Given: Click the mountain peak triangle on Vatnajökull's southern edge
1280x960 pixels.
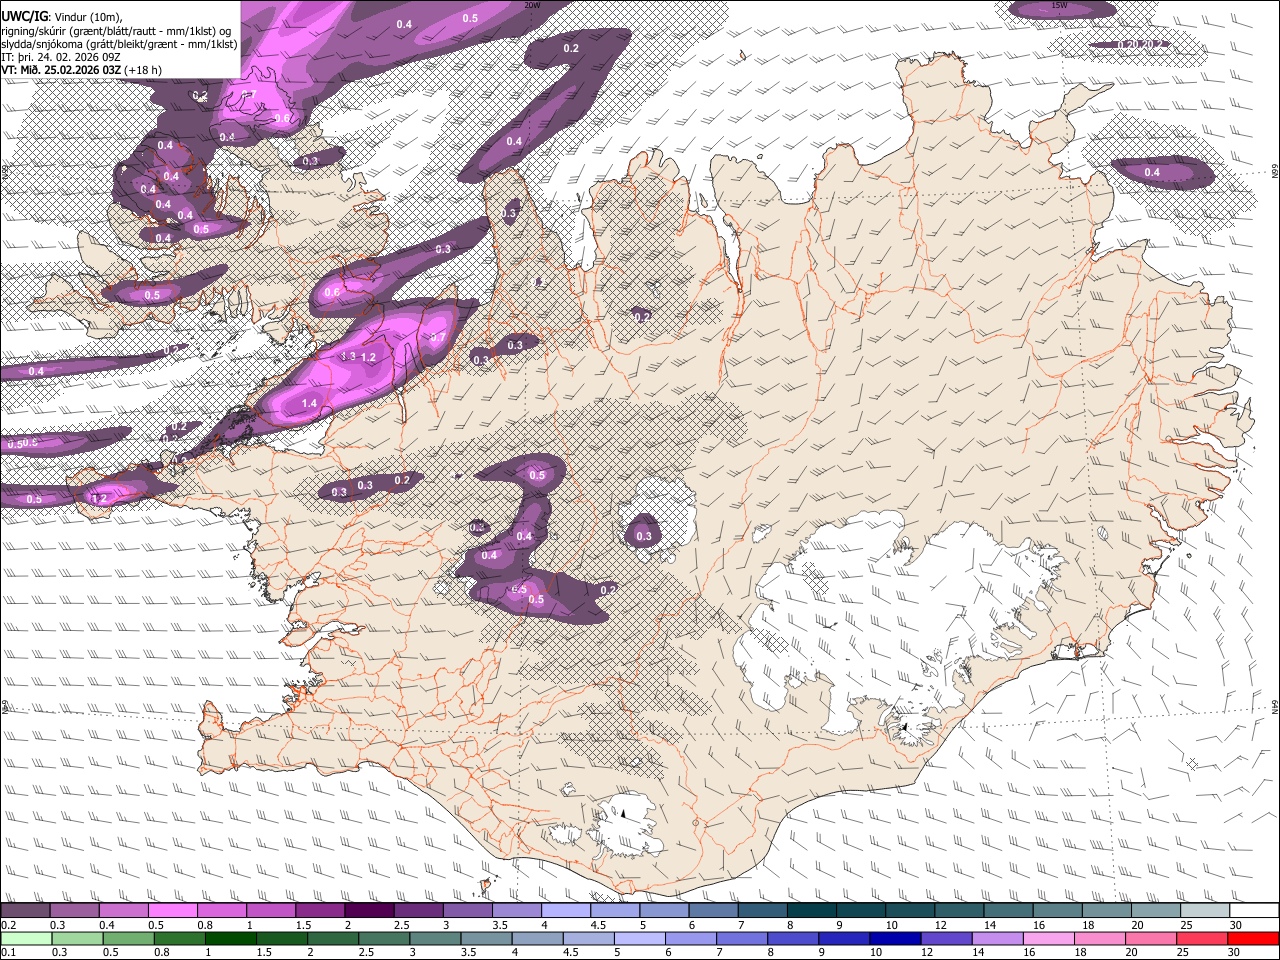Looking at the screenshot, I should pyautogui.click(x=904, y=727).
